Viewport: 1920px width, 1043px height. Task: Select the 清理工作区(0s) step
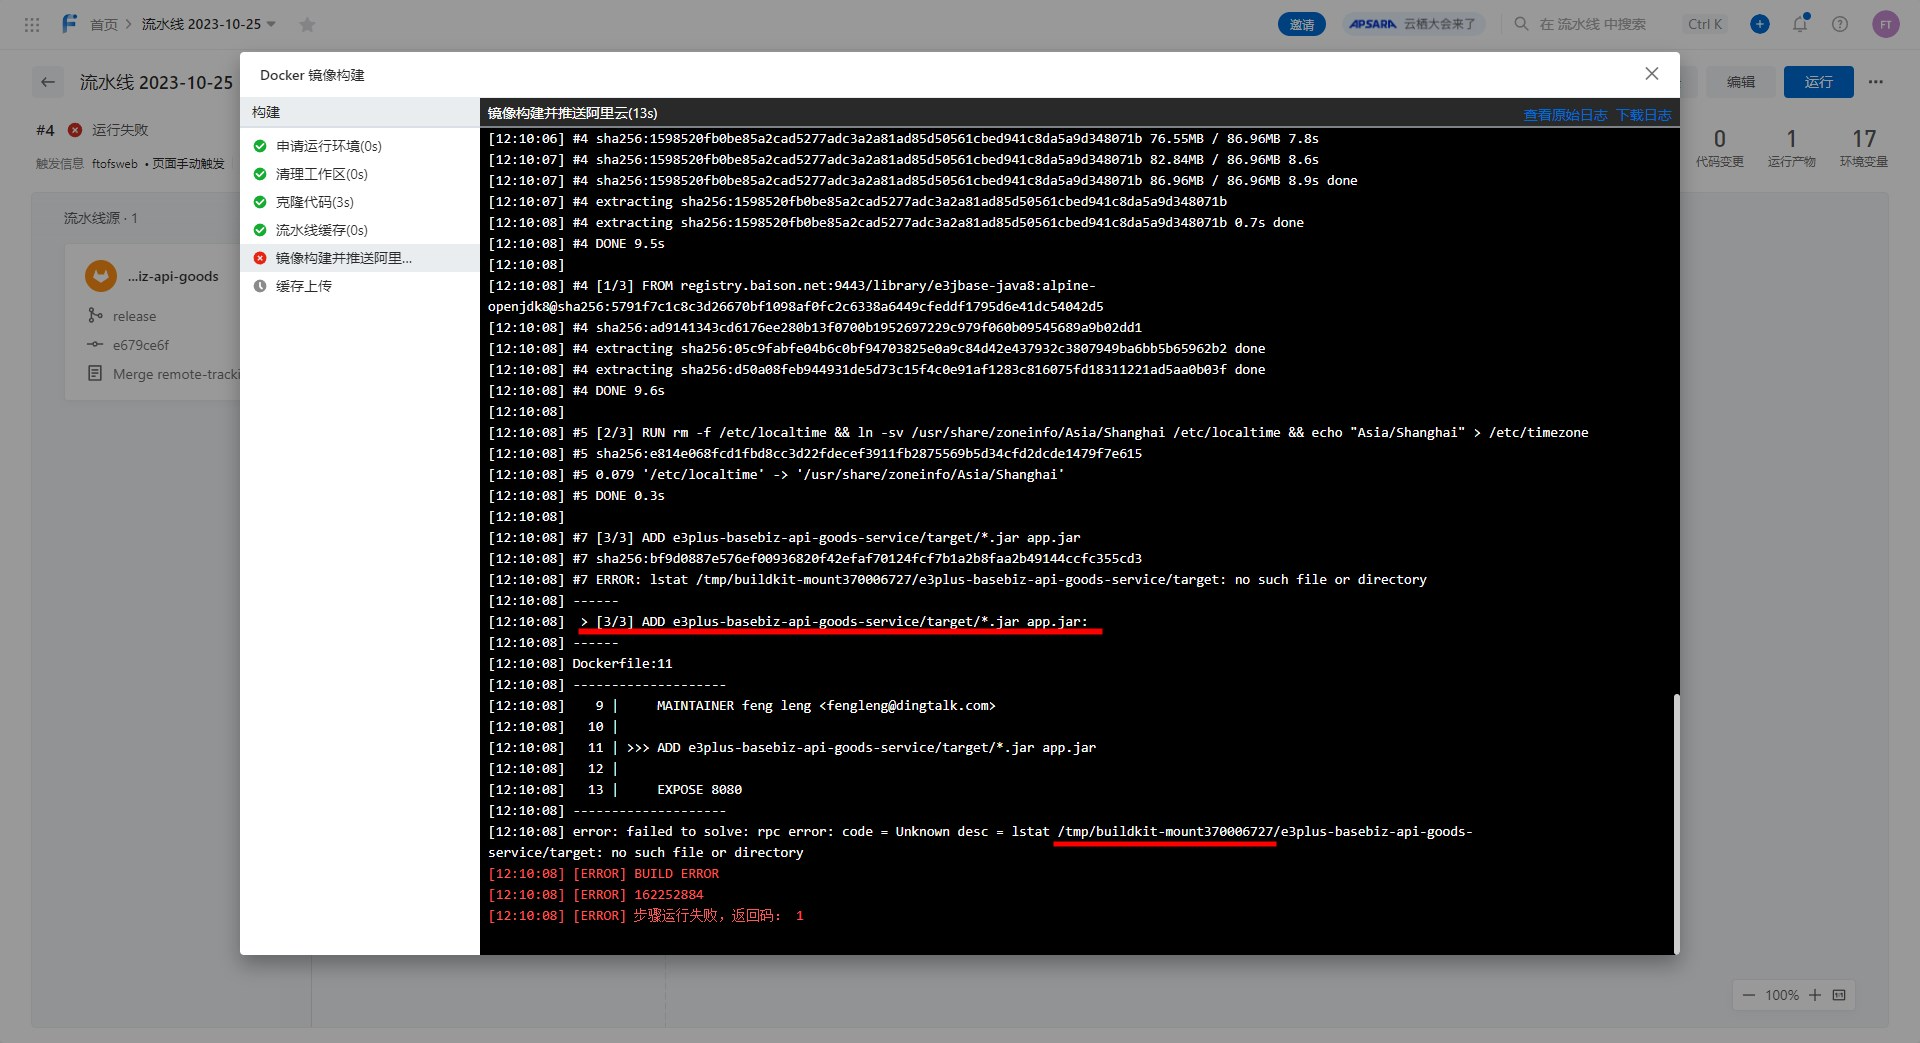(x=360, y=174)
